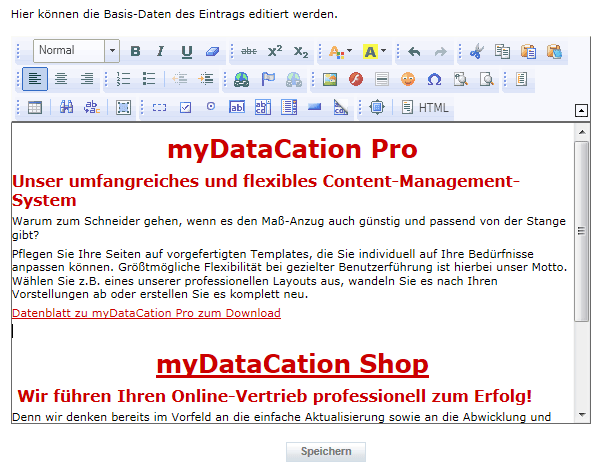
Task: Switch to HTML source view
Action: (x=425, y=108)
